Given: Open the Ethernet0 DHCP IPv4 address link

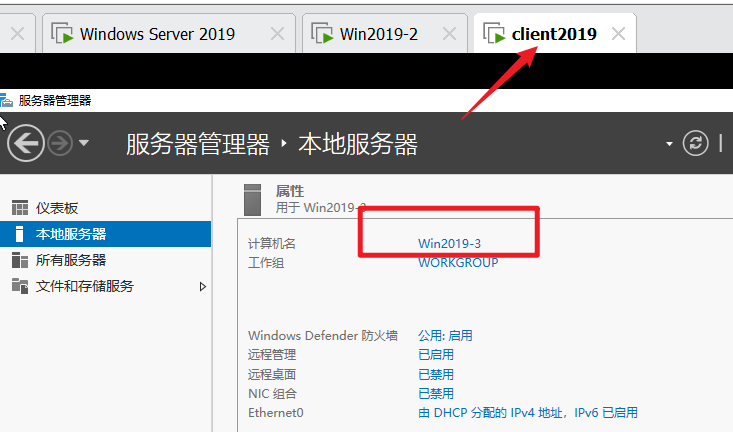Looking at the screenshot, I should [x=528, y=413].
